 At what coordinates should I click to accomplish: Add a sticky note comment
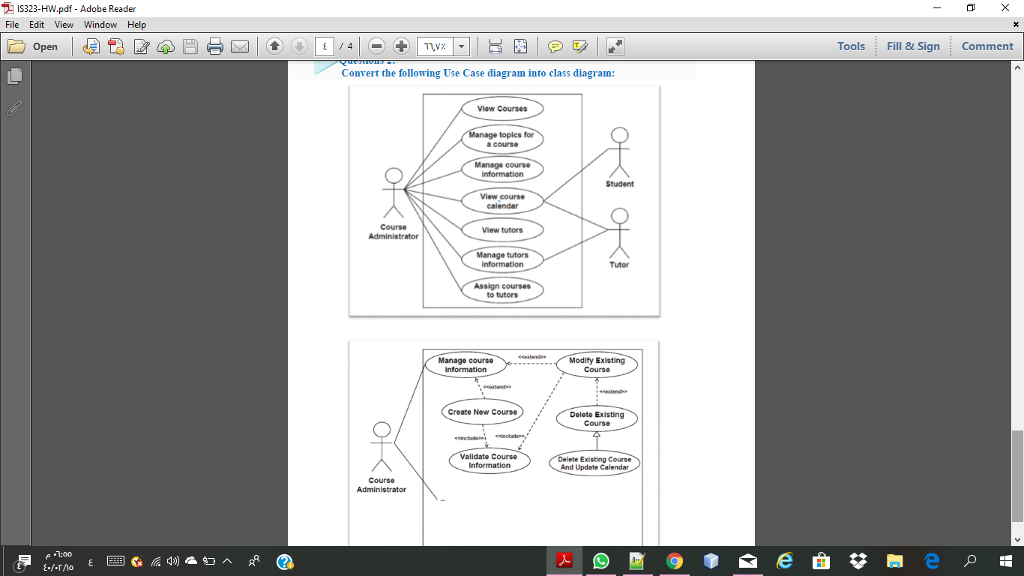(x=555, y=46)
